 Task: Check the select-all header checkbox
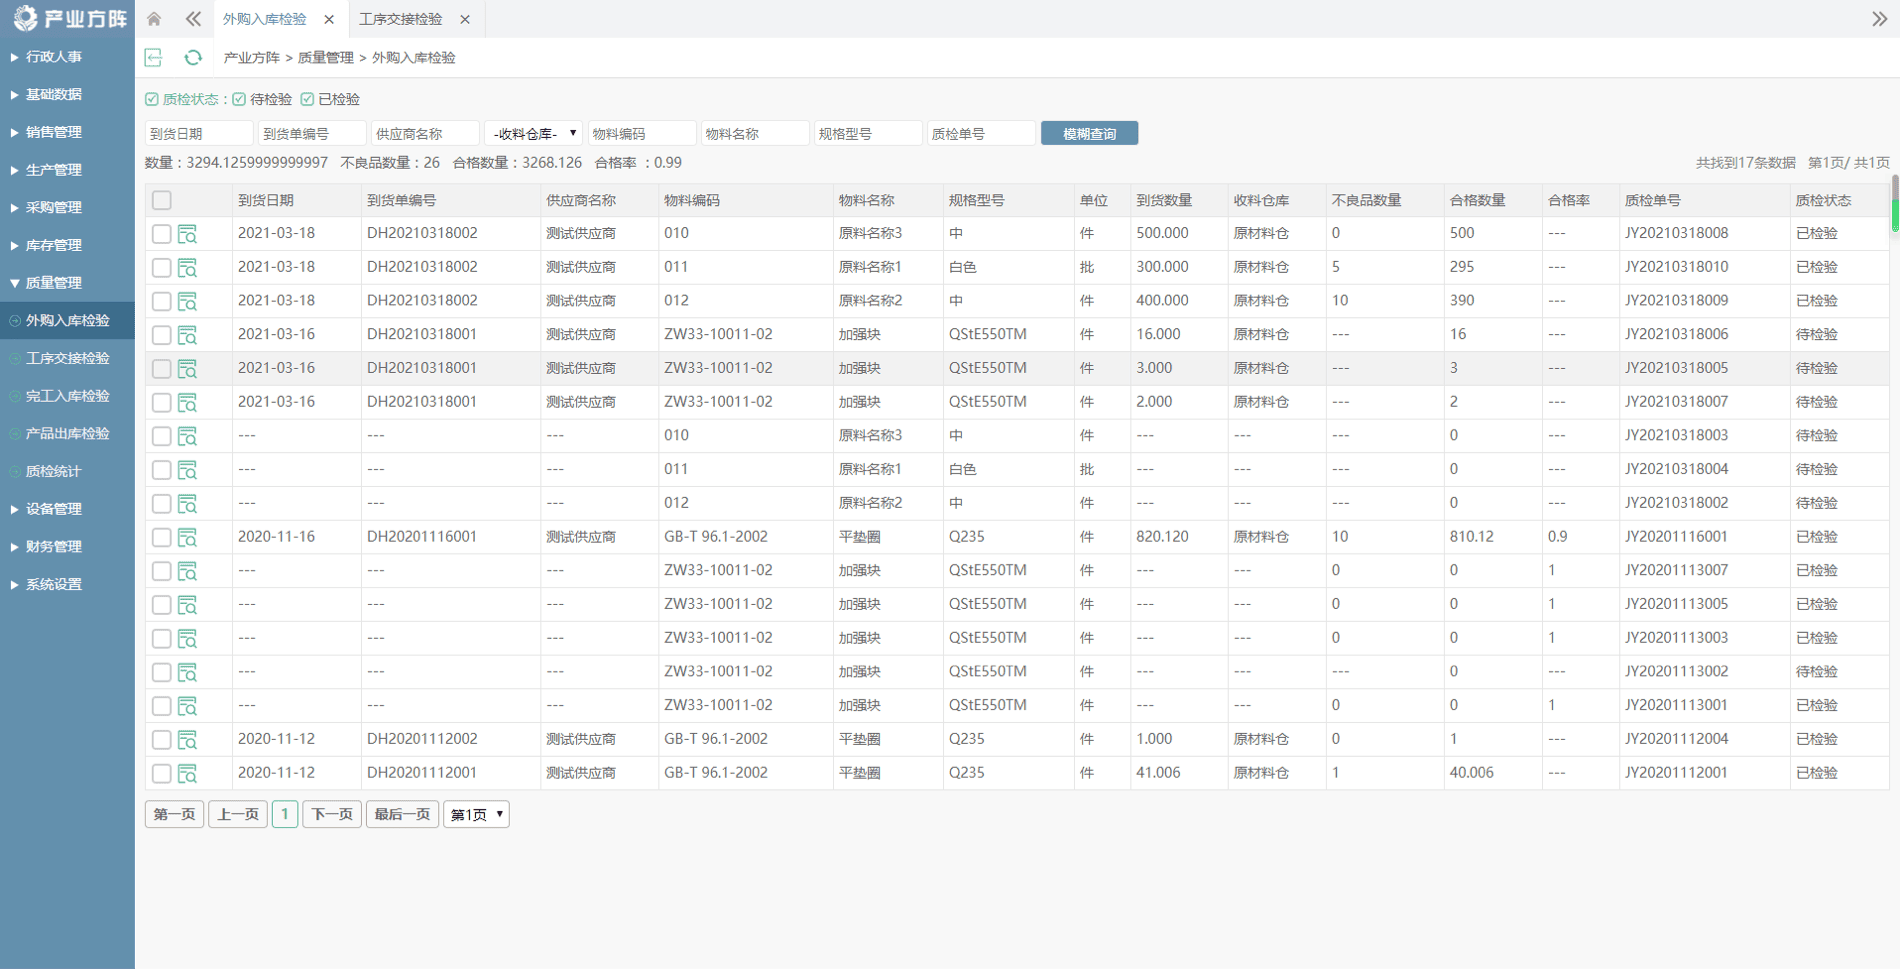(162, 201)
